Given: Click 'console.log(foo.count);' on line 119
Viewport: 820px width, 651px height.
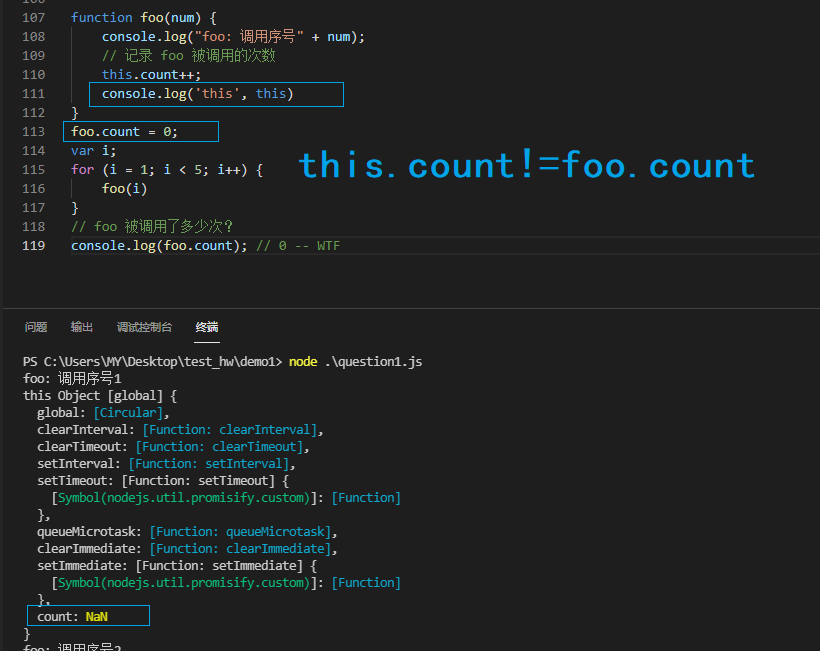Looking at the screenshot, I should [159, 246].
